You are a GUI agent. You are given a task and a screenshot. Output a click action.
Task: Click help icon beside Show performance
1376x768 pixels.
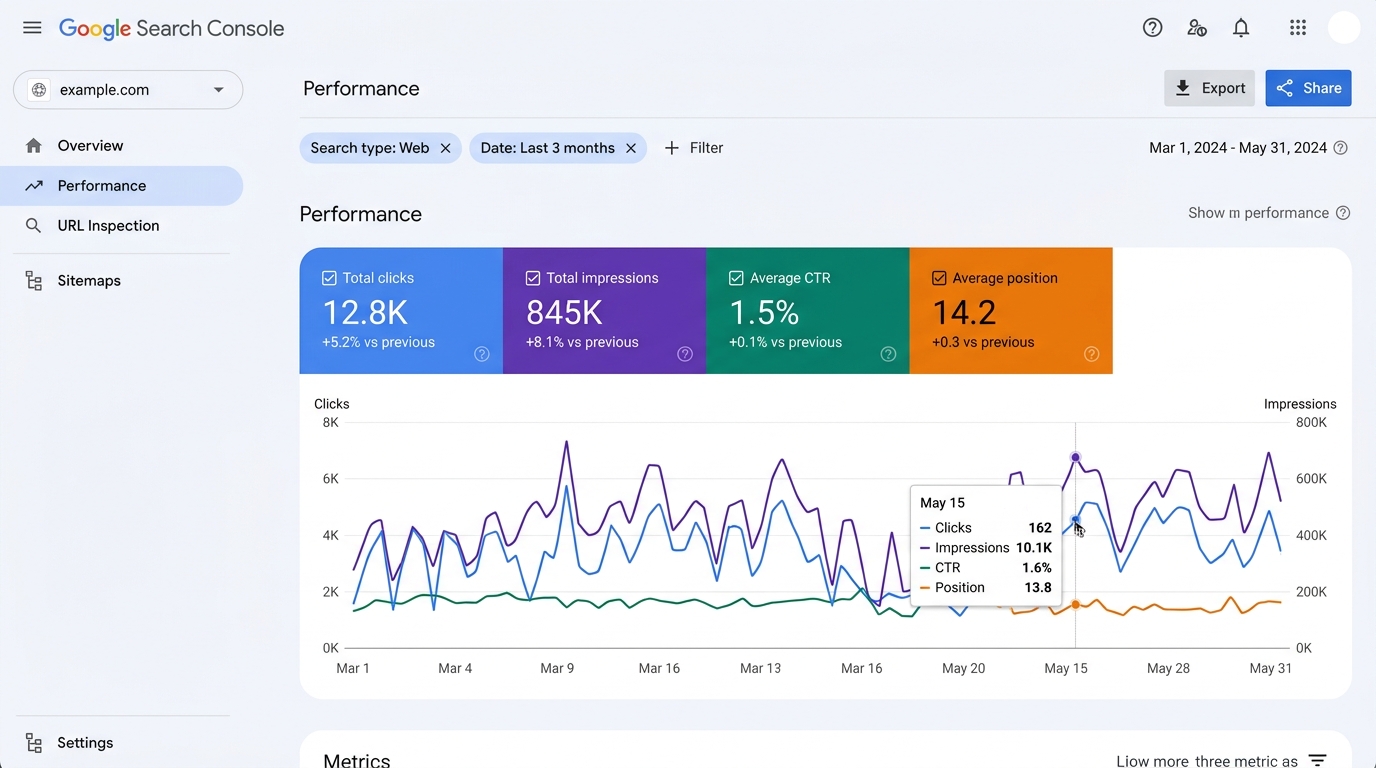tap(1343, 213)
